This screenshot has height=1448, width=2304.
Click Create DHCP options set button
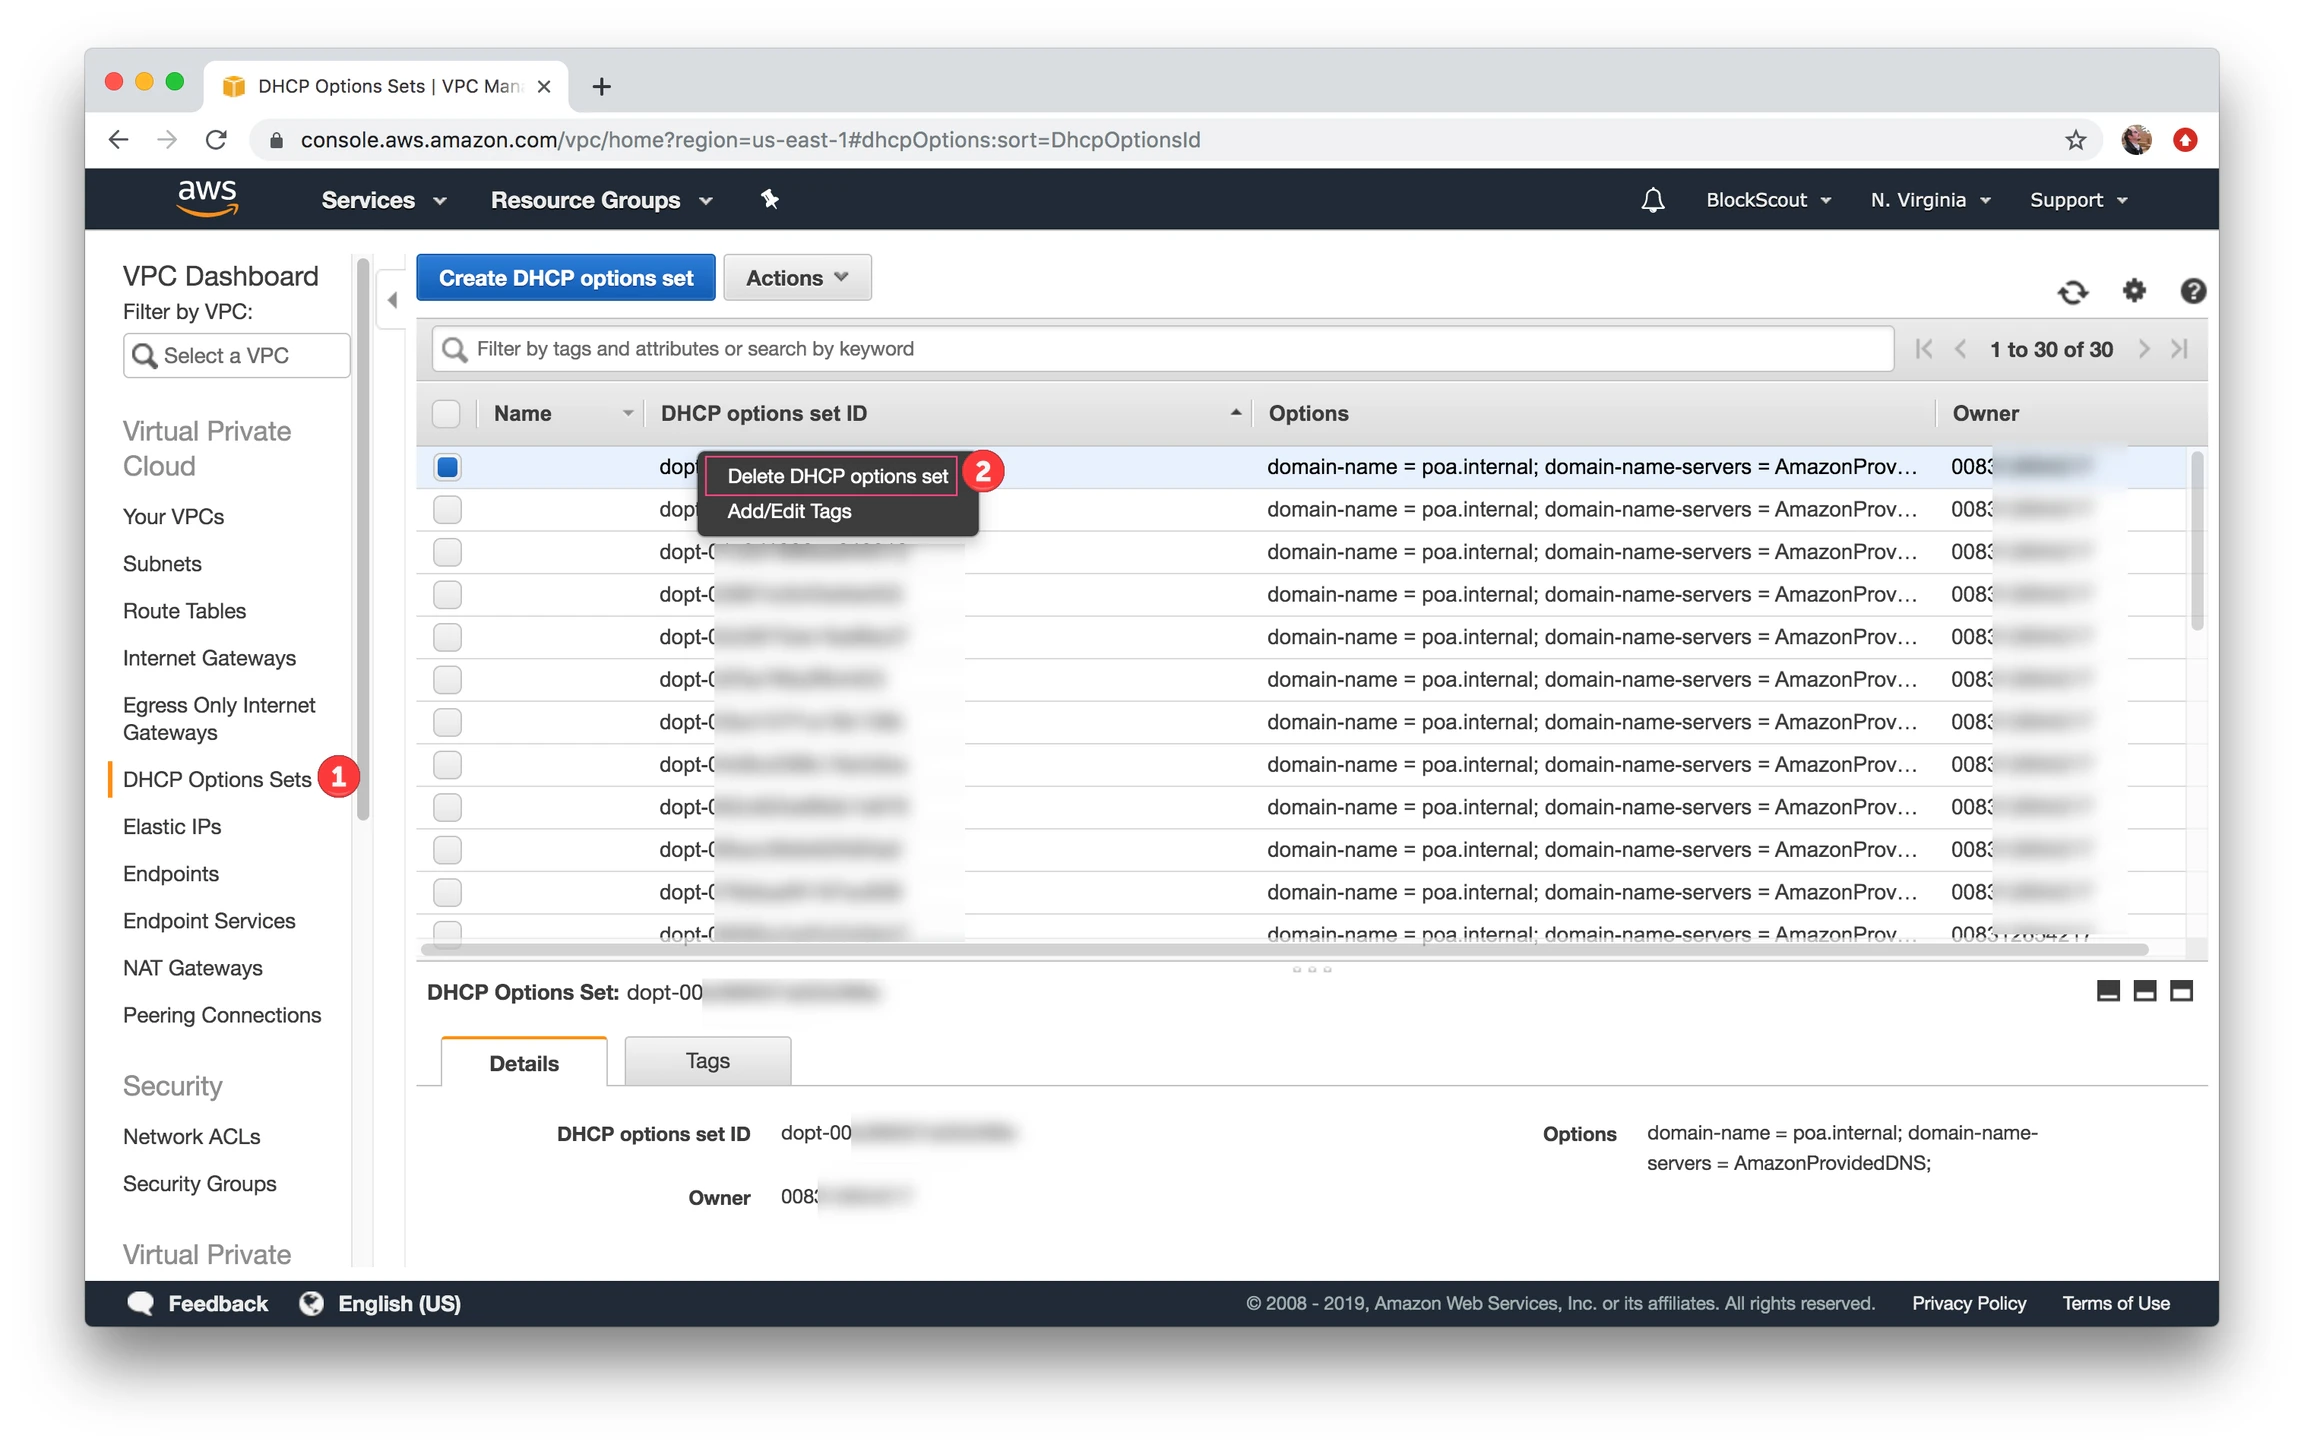(565, 278)
